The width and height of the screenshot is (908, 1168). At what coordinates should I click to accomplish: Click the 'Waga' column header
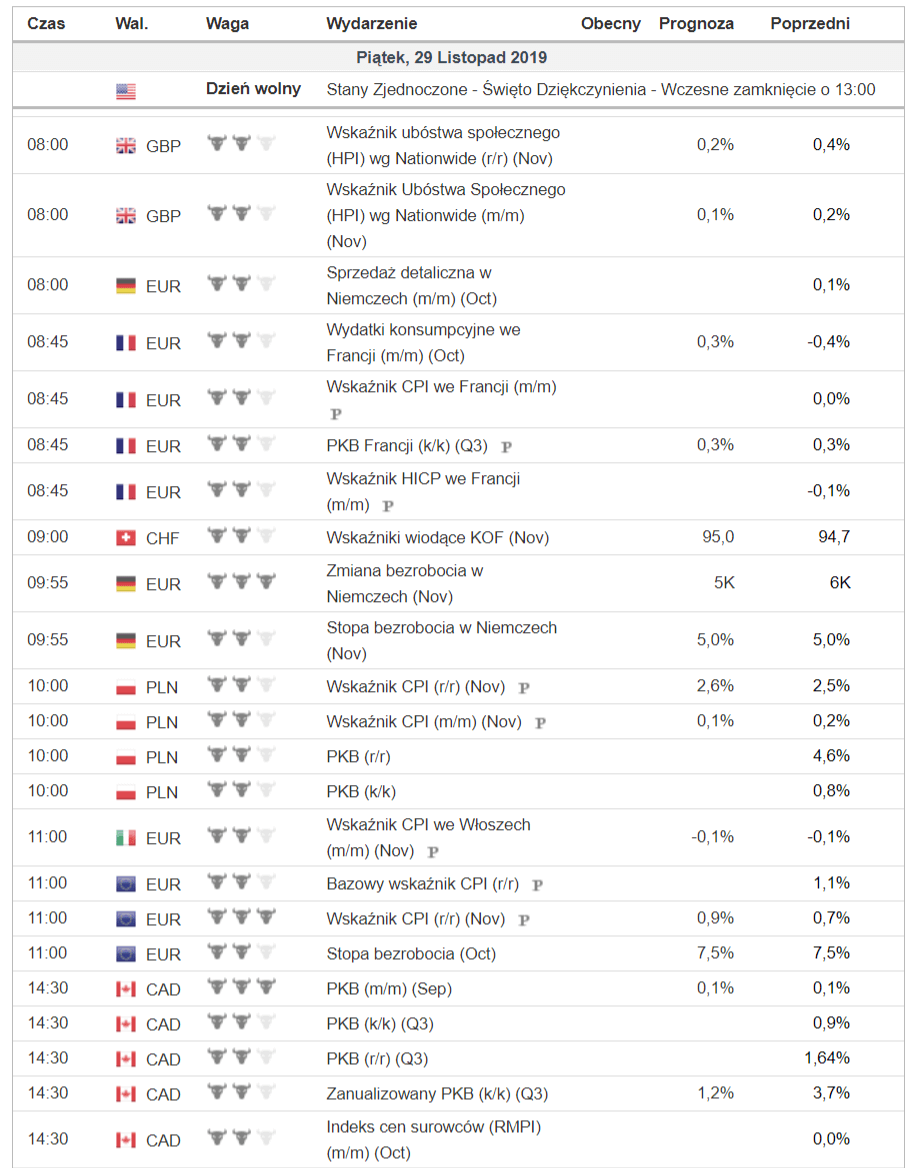click(x=227, y=23)
